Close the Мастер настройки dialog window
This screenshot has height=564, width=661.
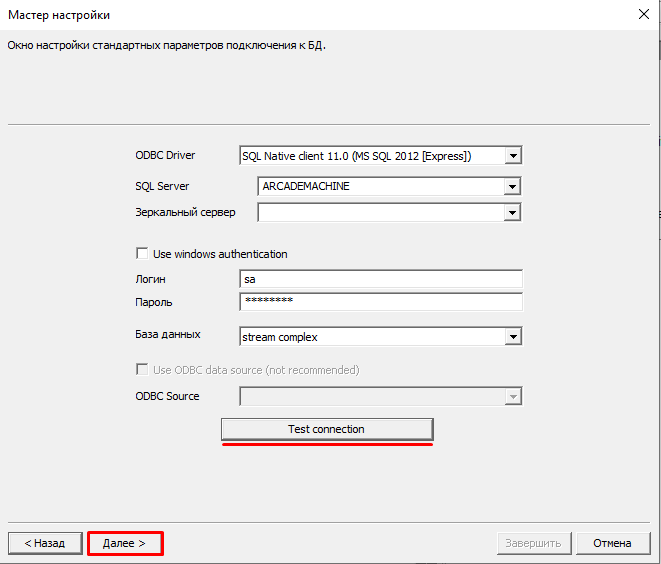pyautogui.click(x=641, y=15)
